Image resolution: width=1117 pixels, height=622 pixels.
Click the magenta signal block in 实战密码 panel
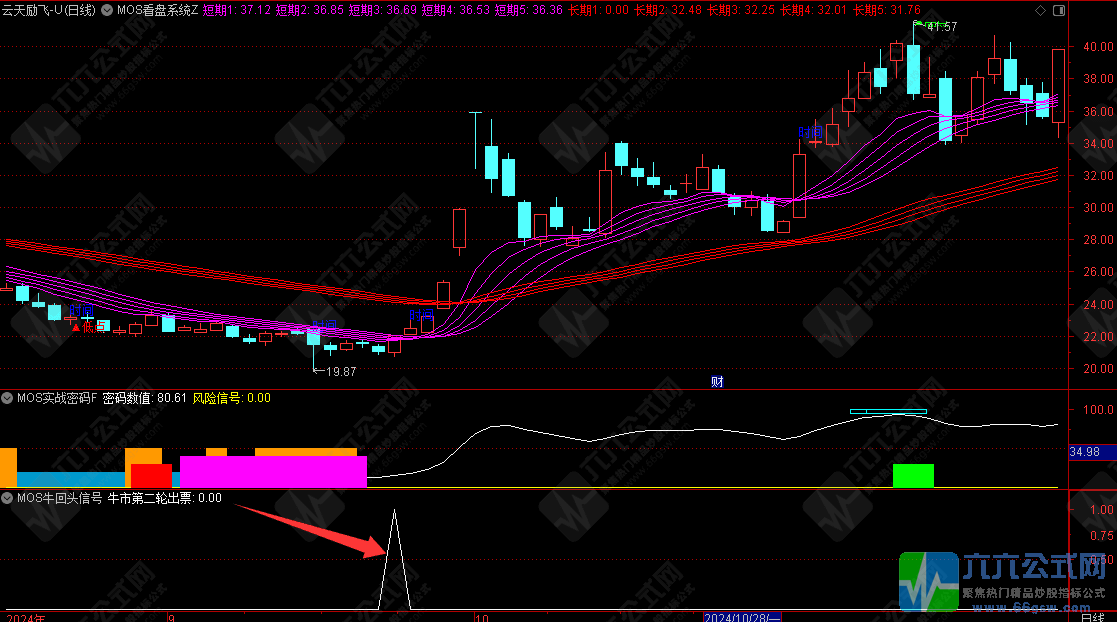point(273,471)
